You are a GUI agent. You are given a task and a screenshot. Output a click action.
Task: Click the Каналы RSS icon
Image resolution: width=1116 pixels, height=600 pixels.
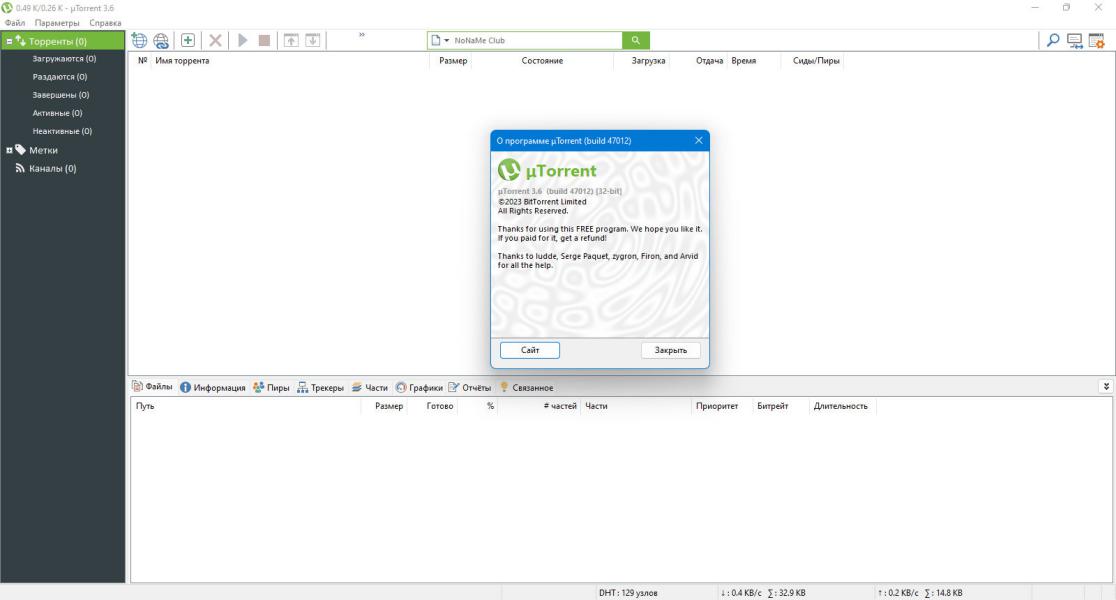click(x=20, y=168)
